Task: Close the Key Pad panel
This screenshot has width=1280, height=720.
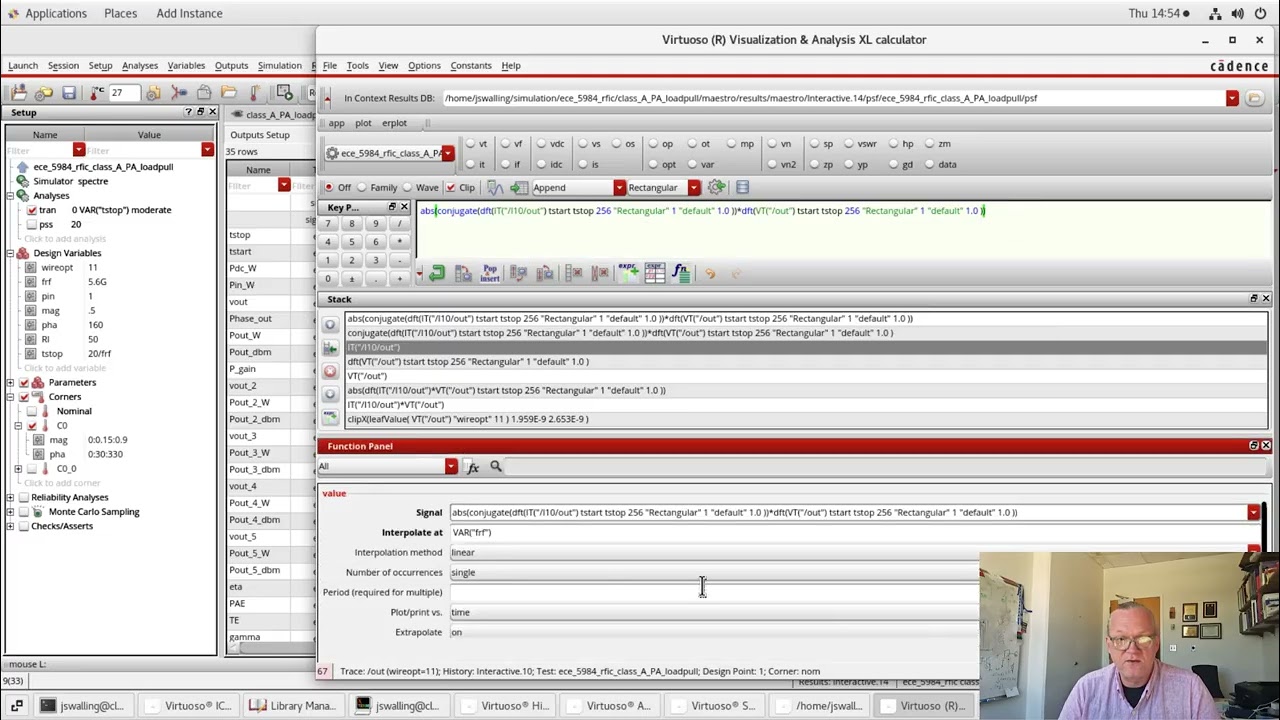Action: (404, 207)
